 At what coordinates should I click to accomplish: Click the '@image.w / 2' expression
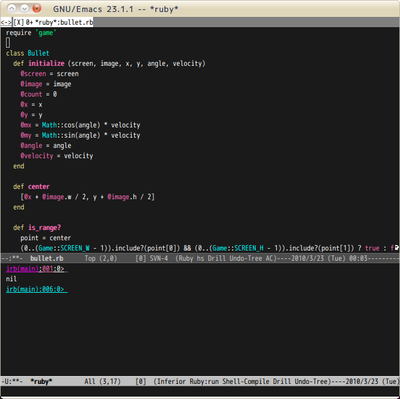[x=65, y=197]
